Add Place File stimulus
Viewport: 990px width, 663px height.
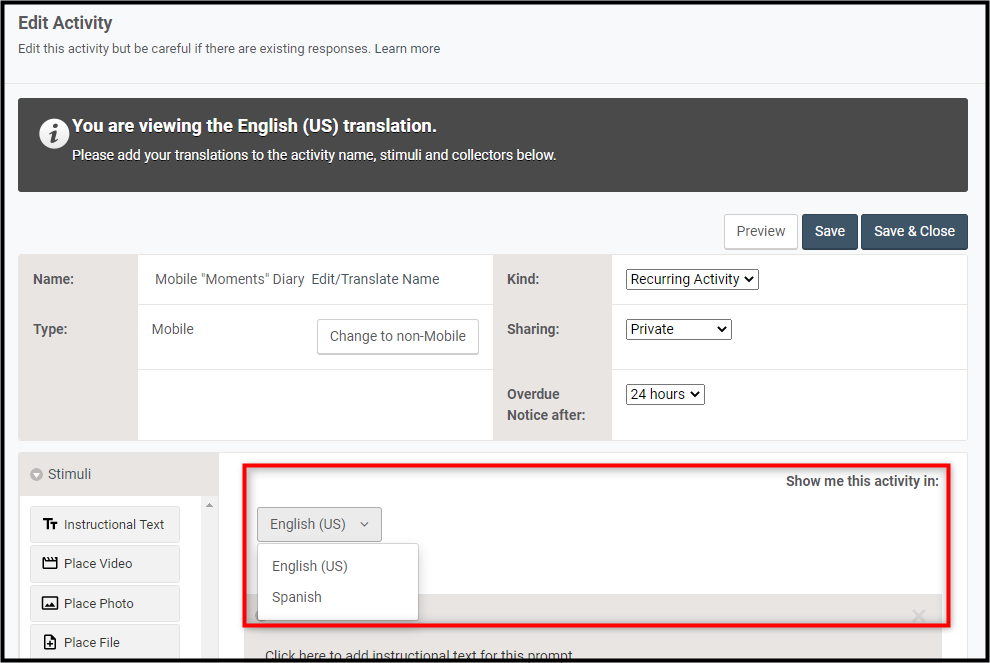point(105,642)
